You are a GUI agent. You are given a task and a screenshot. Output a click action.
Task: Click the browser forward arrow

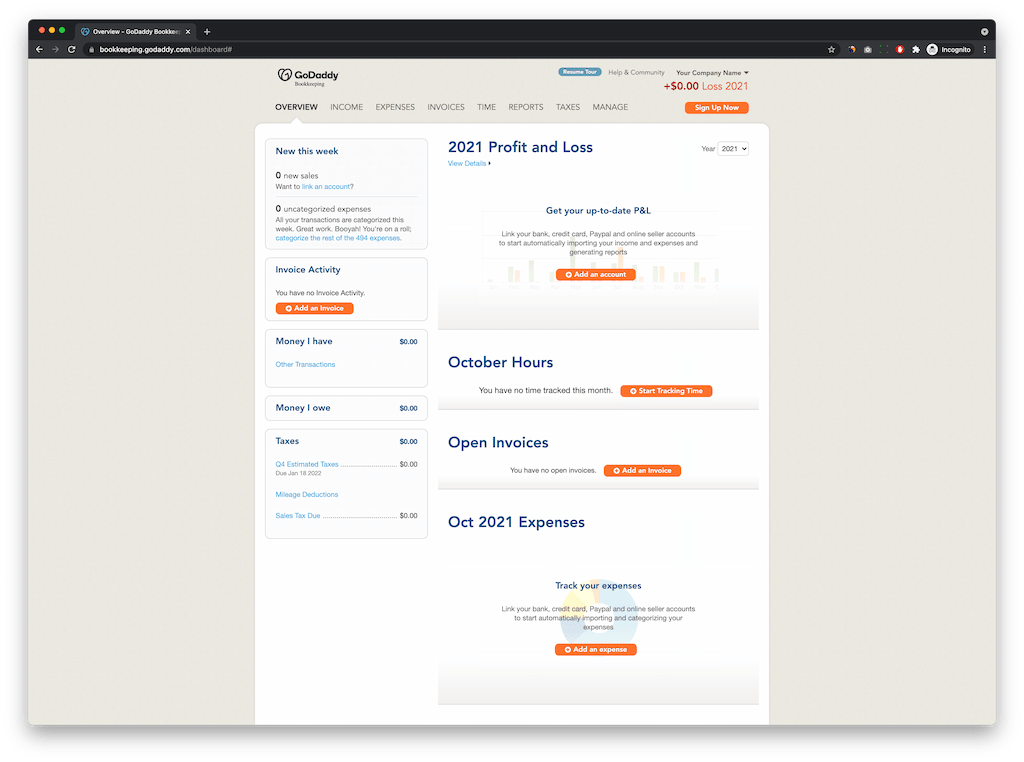click(x=56, y=50)
